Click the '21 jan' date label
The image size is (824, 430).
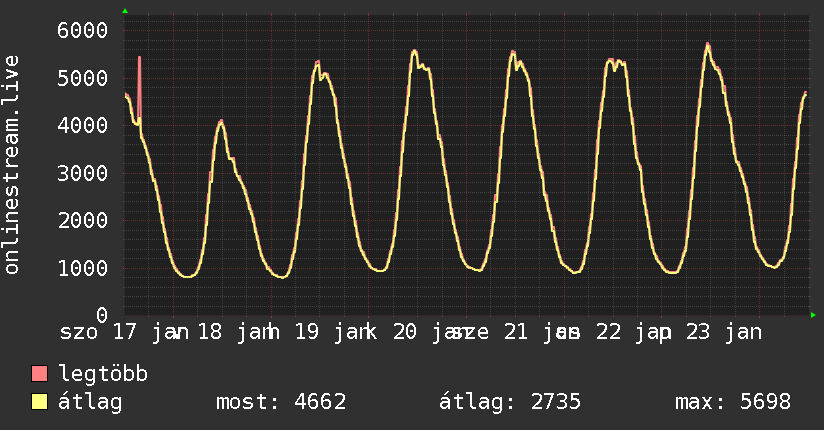[x=542, y=332]
